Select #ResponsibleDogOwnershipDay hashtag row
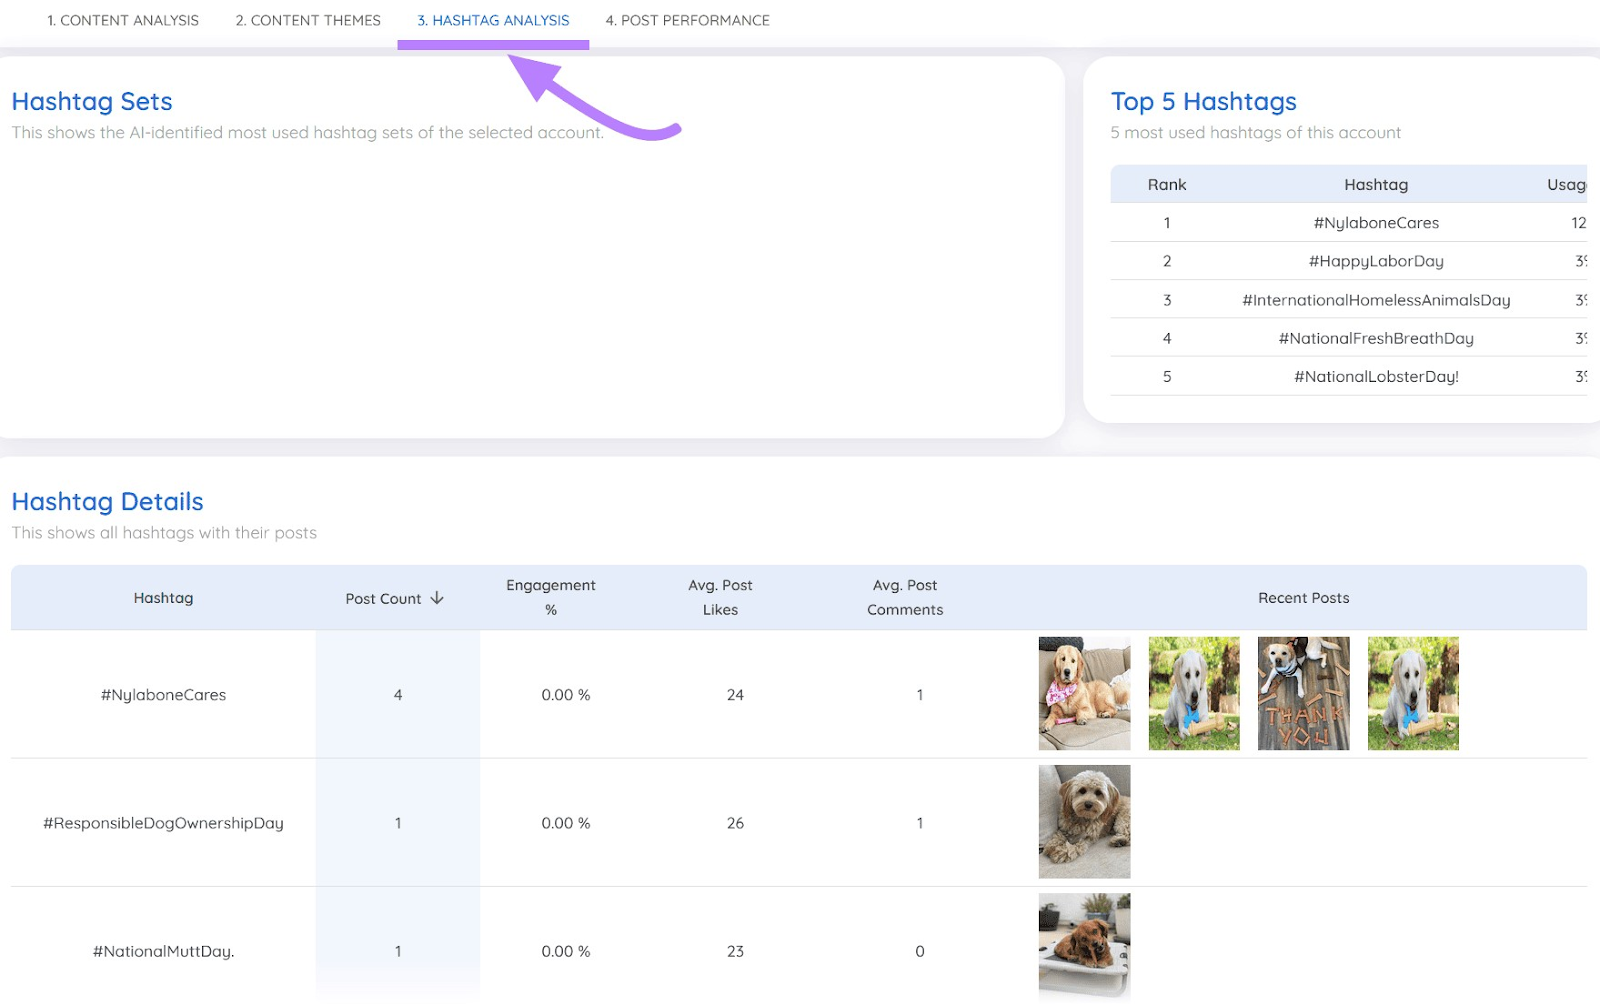The width and height of the screenshot is (1600, 1005). [x=163, y=823]
